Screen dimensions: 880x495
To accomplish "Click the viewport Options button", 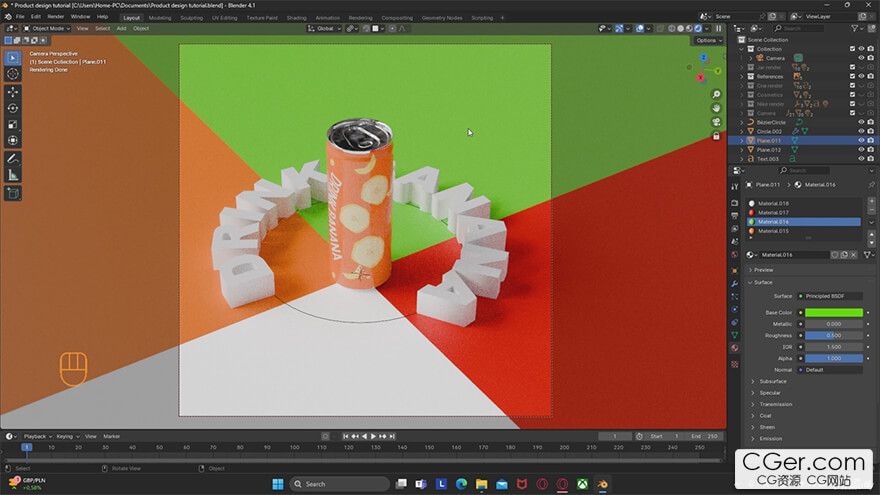I will coord(708,40).
